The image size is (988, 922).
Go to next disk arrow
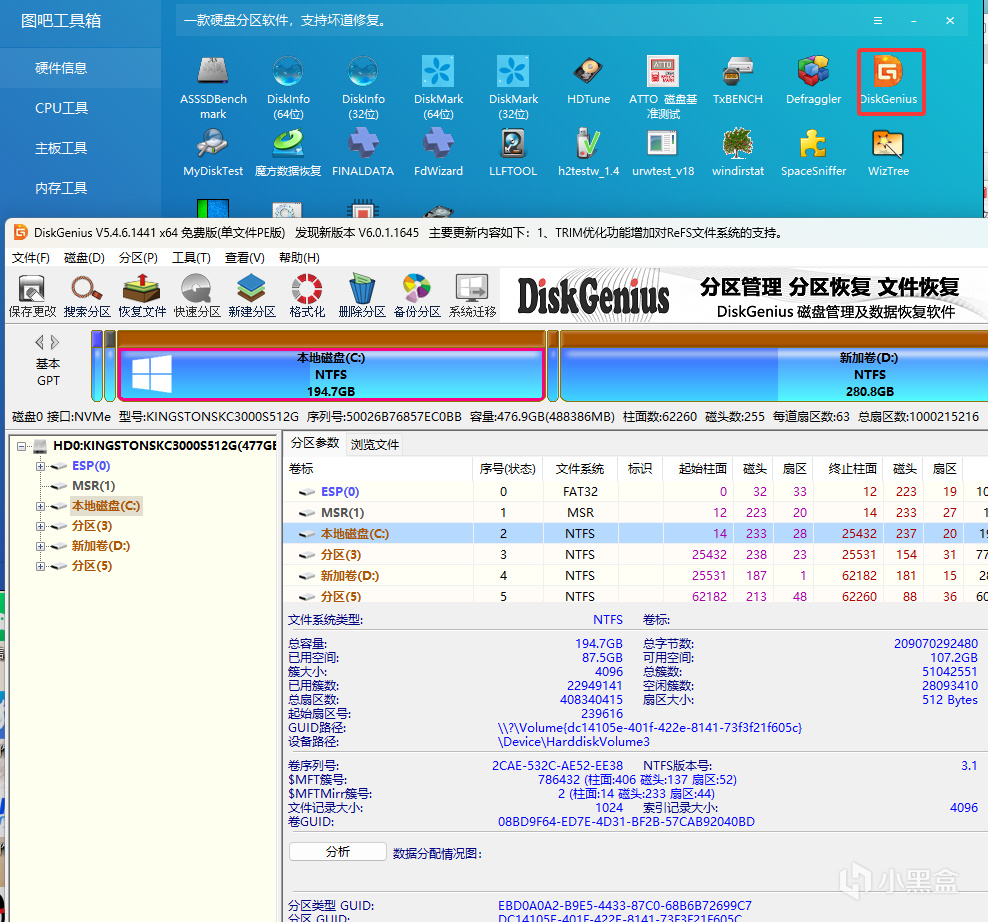coord(55,342)
